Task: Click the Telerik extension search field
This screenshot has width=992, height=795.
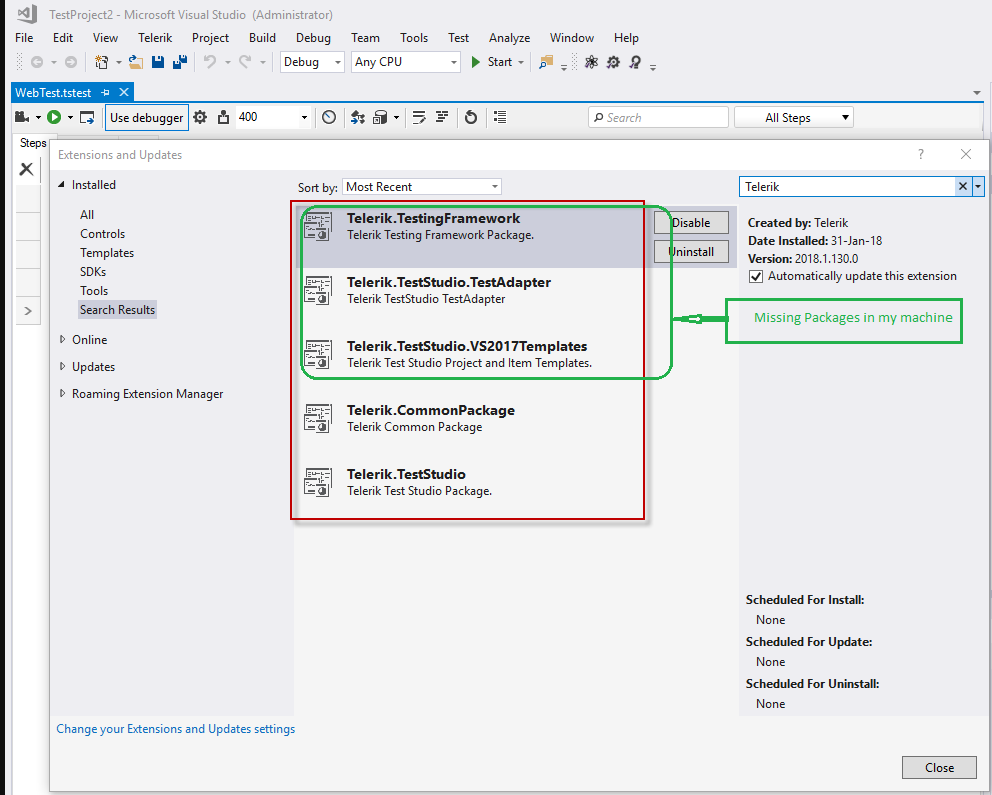Action: click(x=847, y=187)
